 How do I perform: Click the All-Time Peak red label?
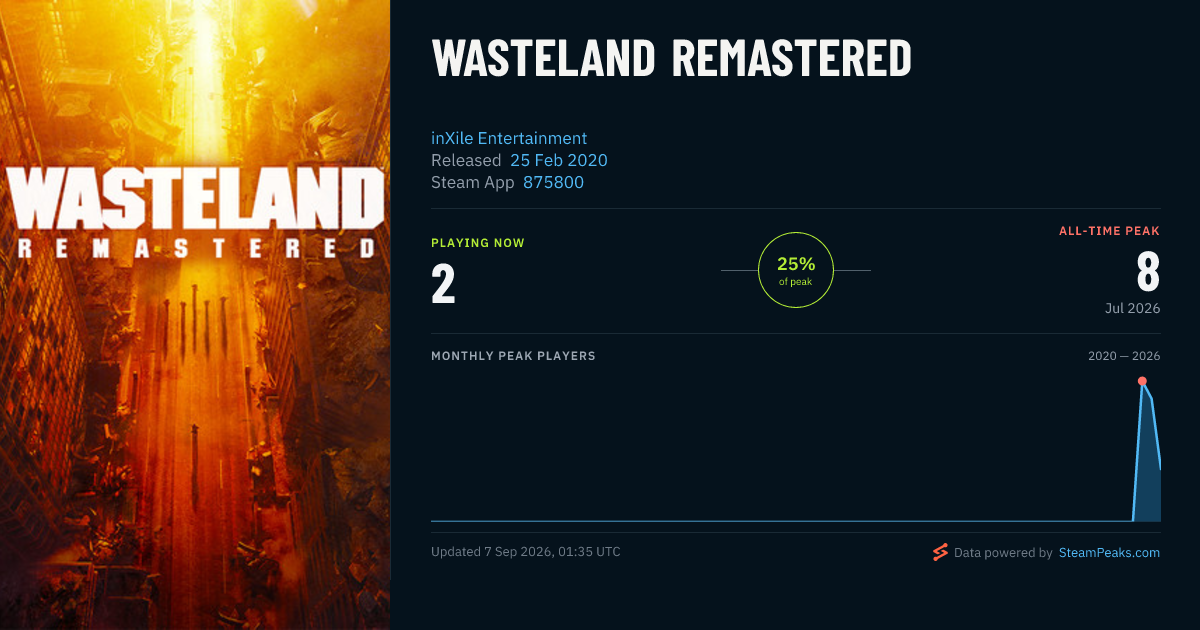pyautogui.click(x=1109, y=231)
